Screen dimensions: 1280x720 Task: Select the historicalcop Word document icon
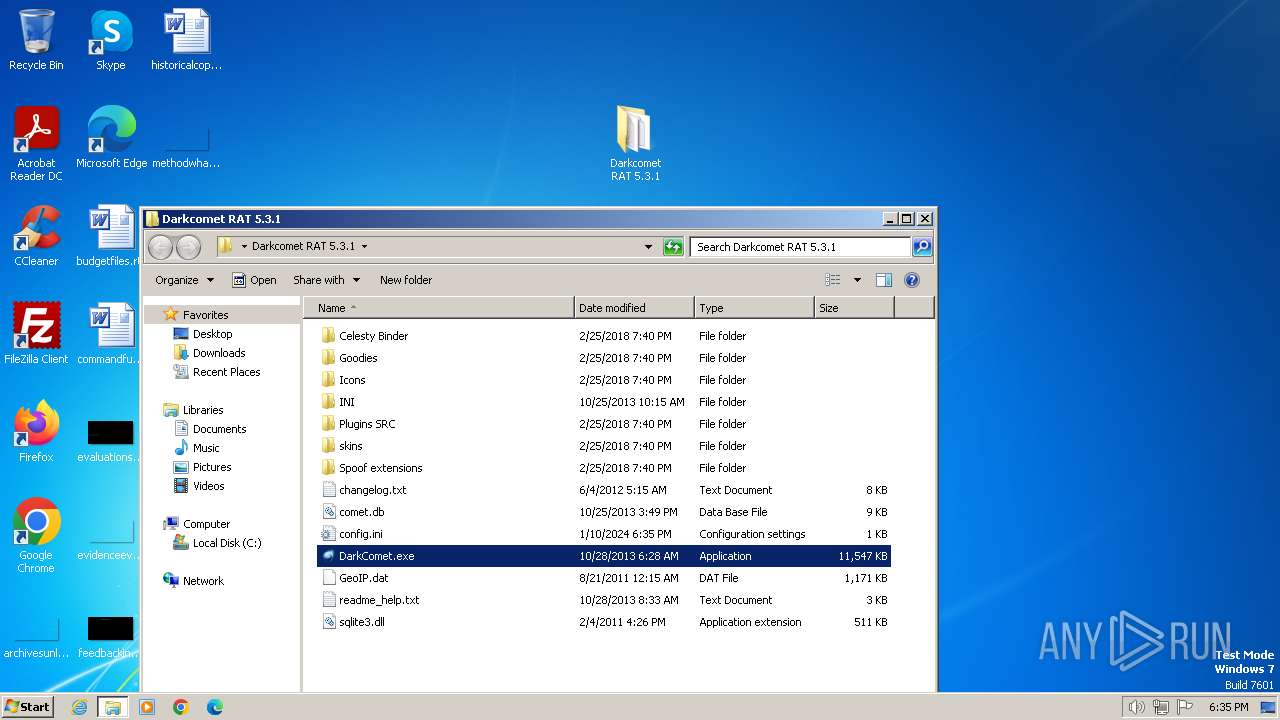tap(186, 40)
